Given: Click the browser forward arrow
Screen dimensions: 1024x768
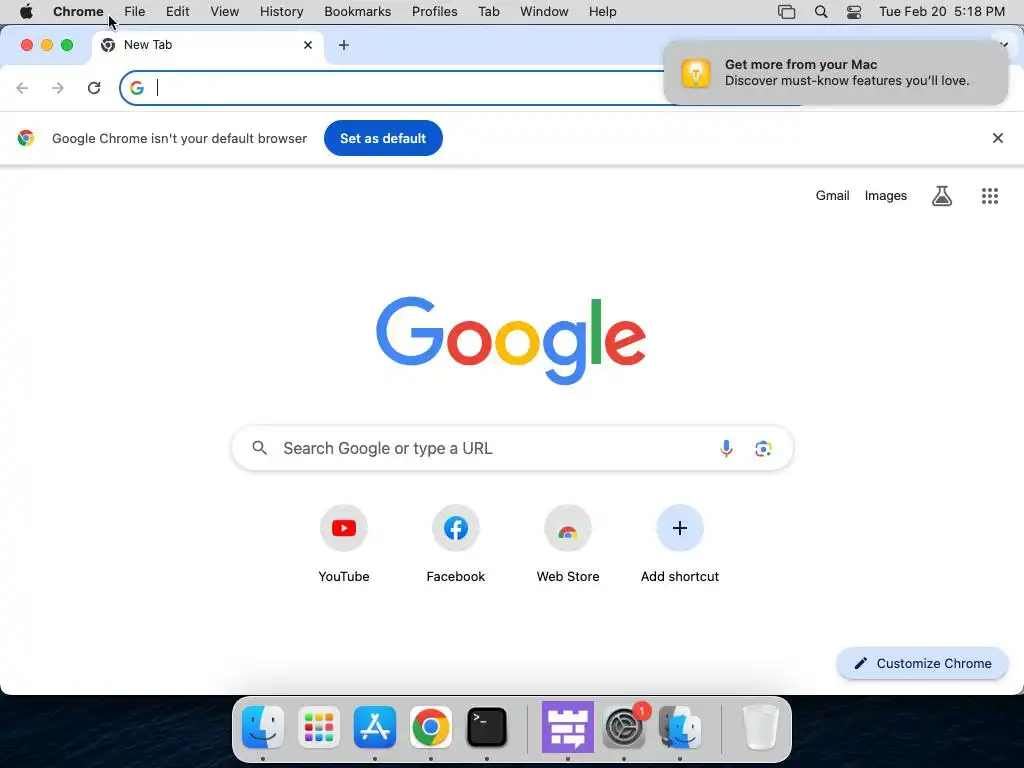Looking at the screenshot, I should [x=58, y=88].
